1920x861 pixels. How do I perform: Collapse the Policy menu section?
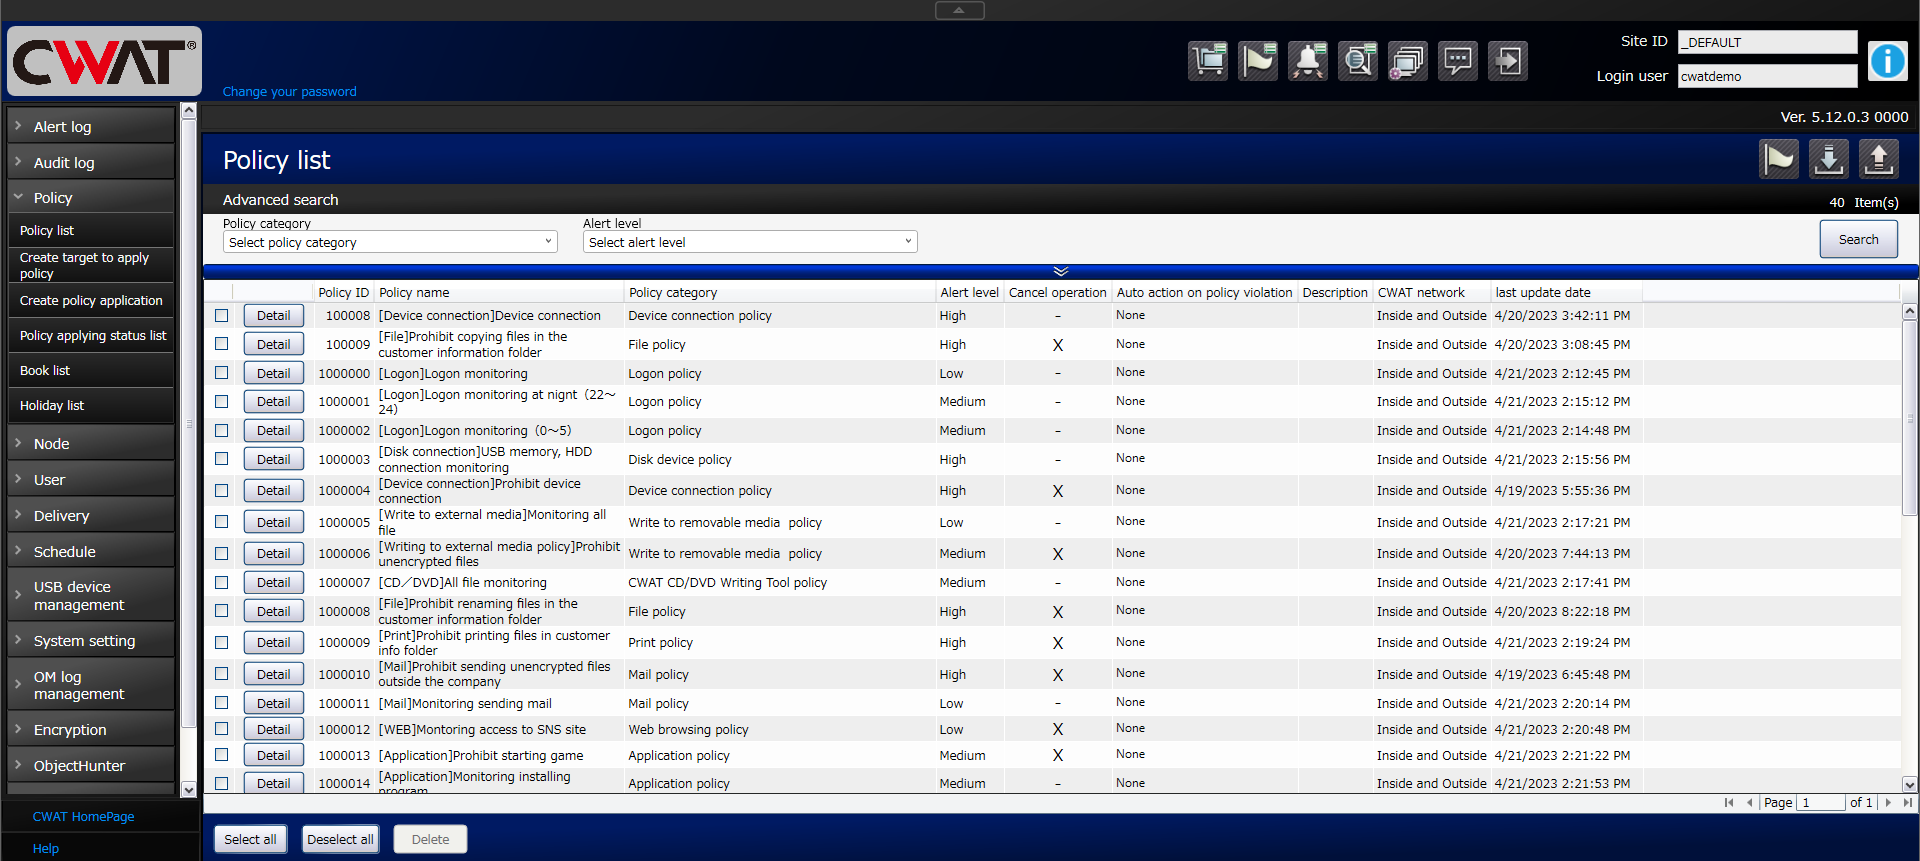pos(91,198)
